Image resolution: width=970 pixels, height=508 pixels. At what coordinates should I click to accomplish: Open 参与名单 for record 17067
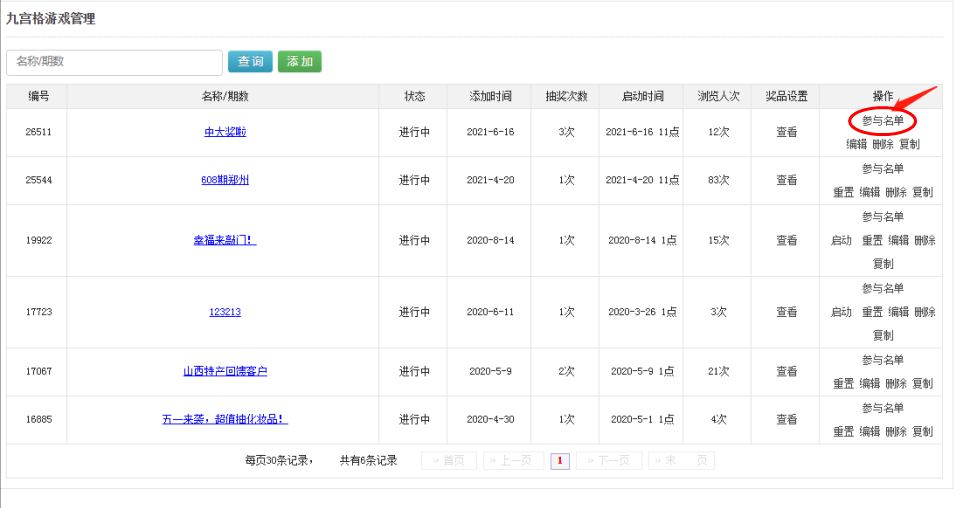[x=882, y=360]
